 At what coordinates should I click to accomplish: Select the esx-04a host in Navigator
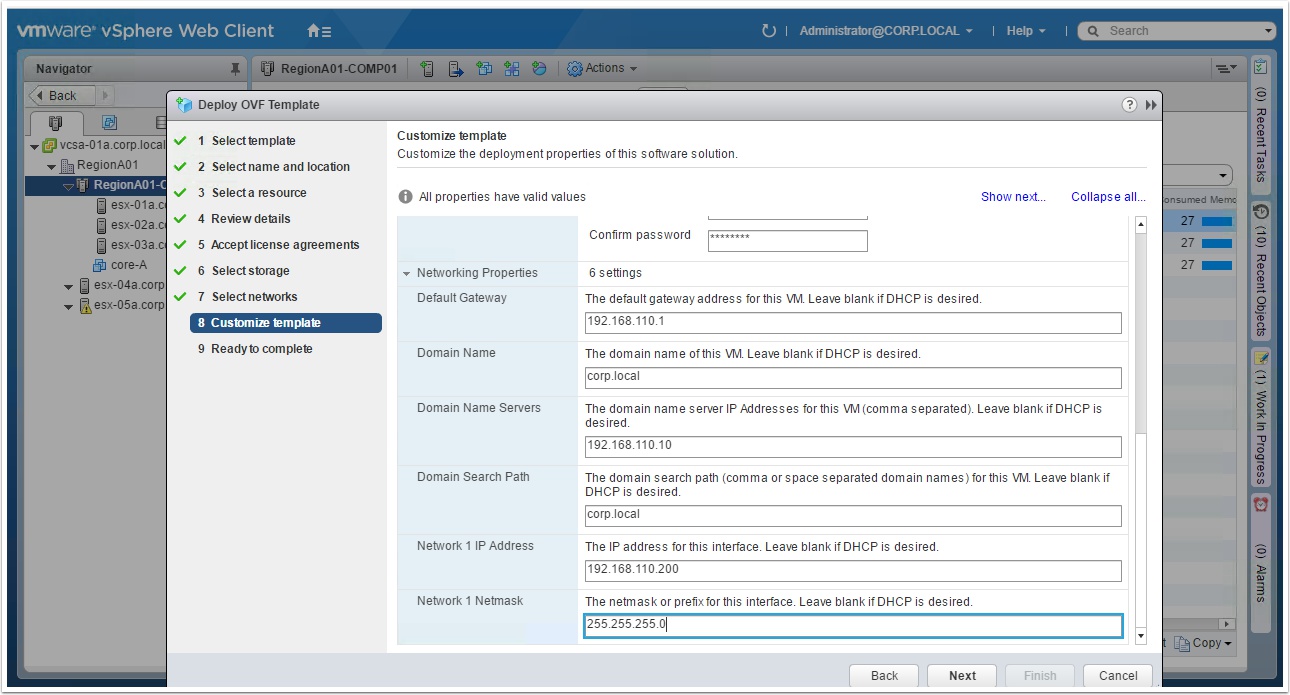click(x=121, y=285)
